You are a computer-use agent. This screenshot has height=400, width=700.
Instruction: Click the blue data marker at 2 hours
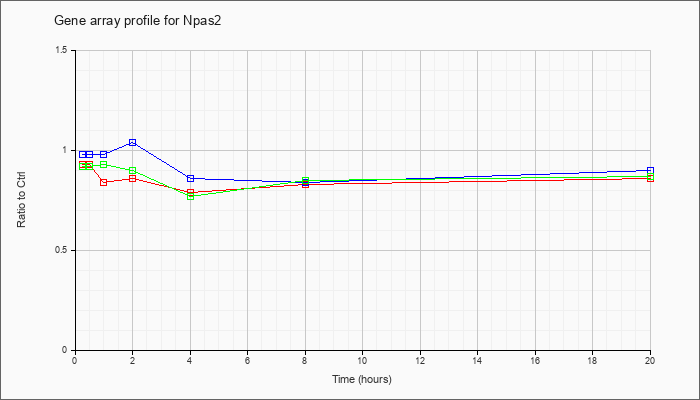133,142
